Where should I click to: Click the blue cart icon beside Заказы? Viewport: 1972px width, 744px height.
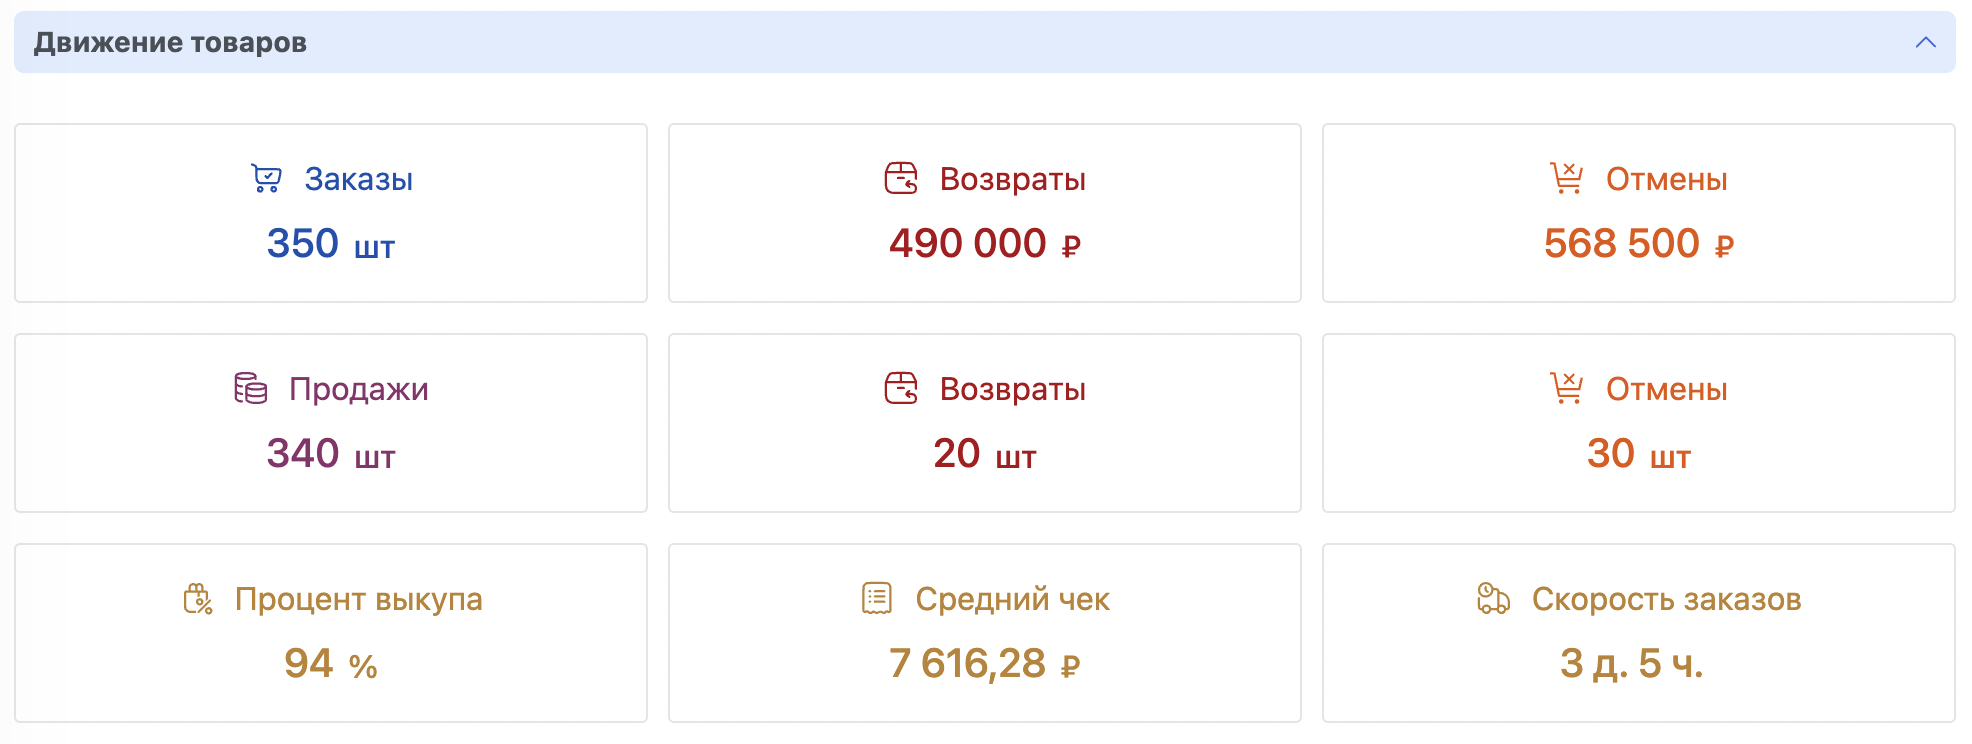coord(266,178)
